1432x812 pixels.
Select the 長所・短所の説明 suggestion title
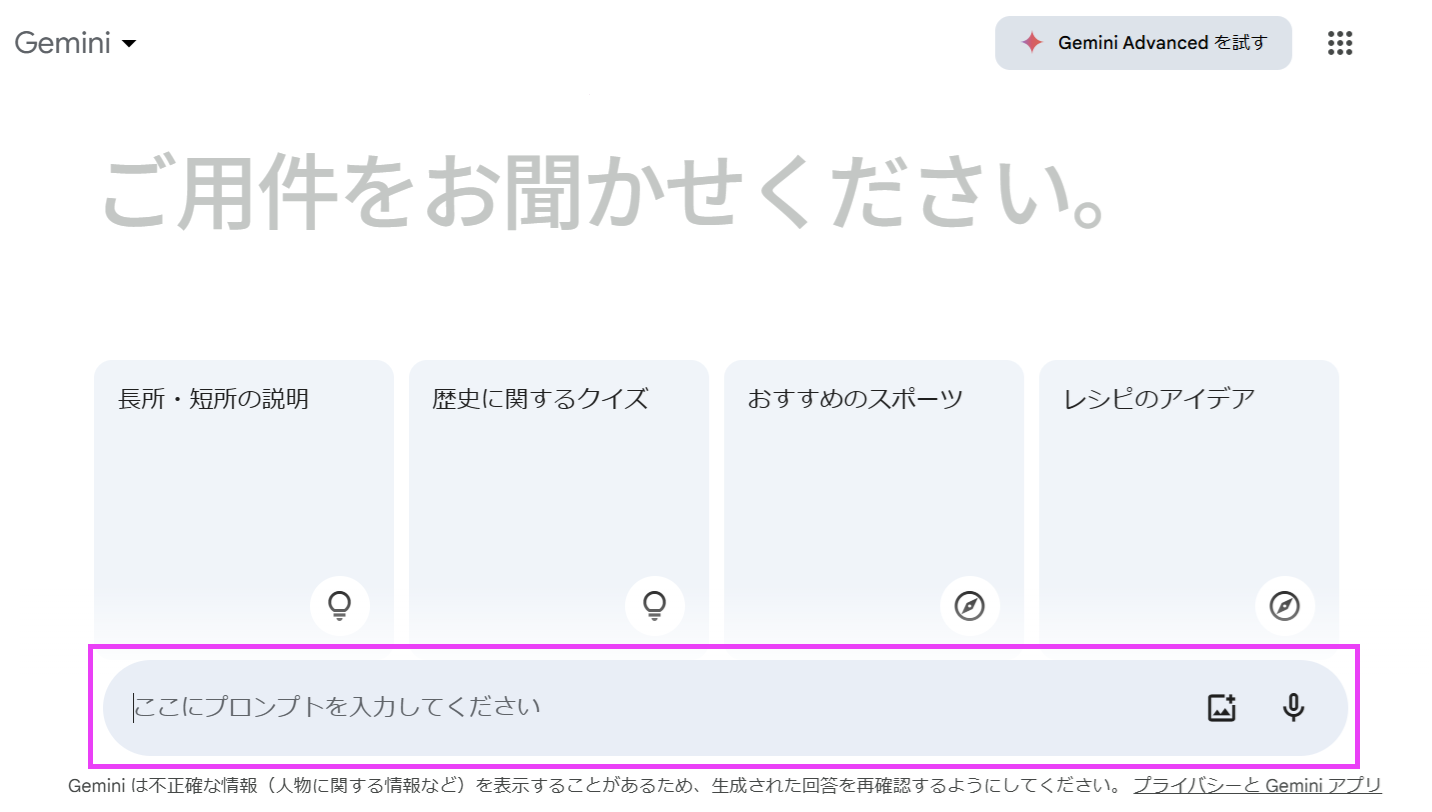pyautogui.click(x=213, y=400)
